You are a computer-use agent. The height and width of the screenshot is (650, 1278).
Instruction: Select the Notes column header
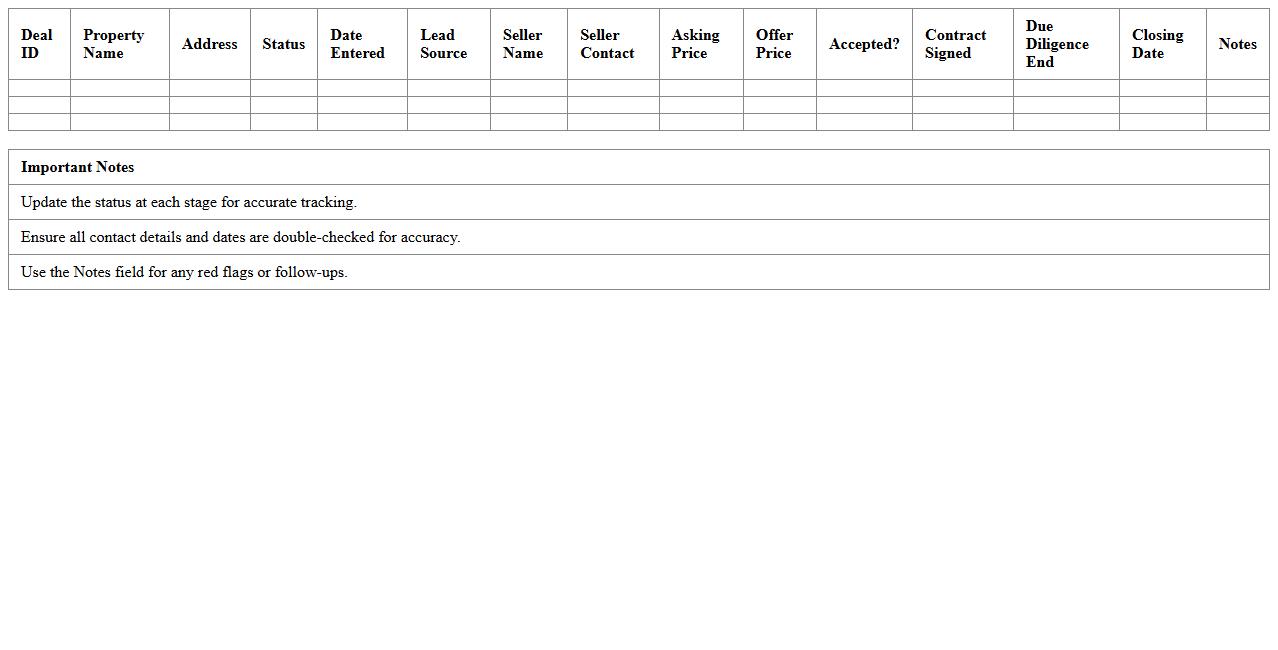click(1237, 44)
